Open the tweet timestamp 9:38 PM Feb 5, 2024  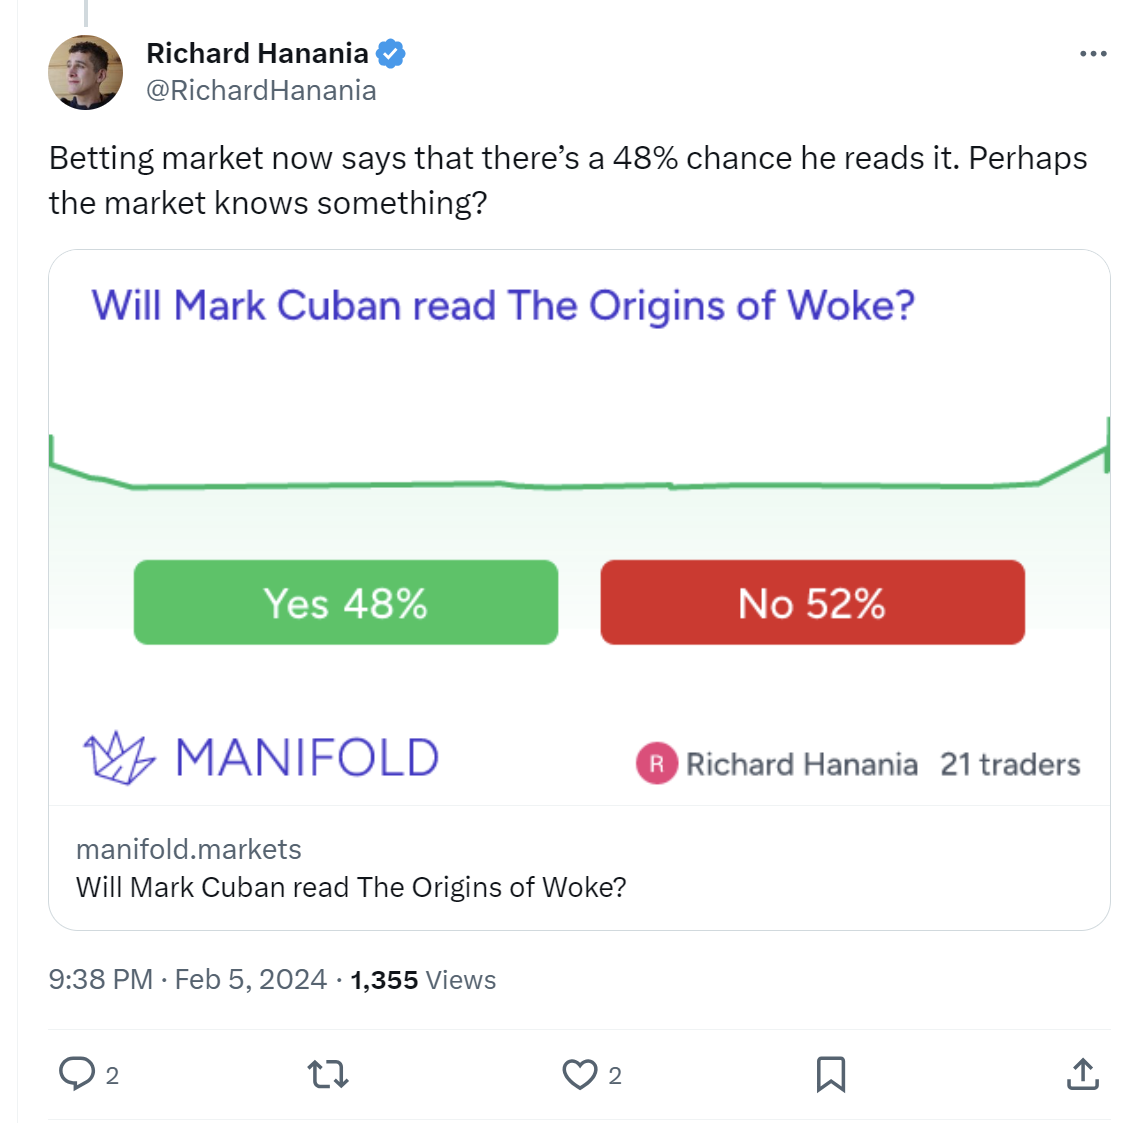[x=188, y=979]
